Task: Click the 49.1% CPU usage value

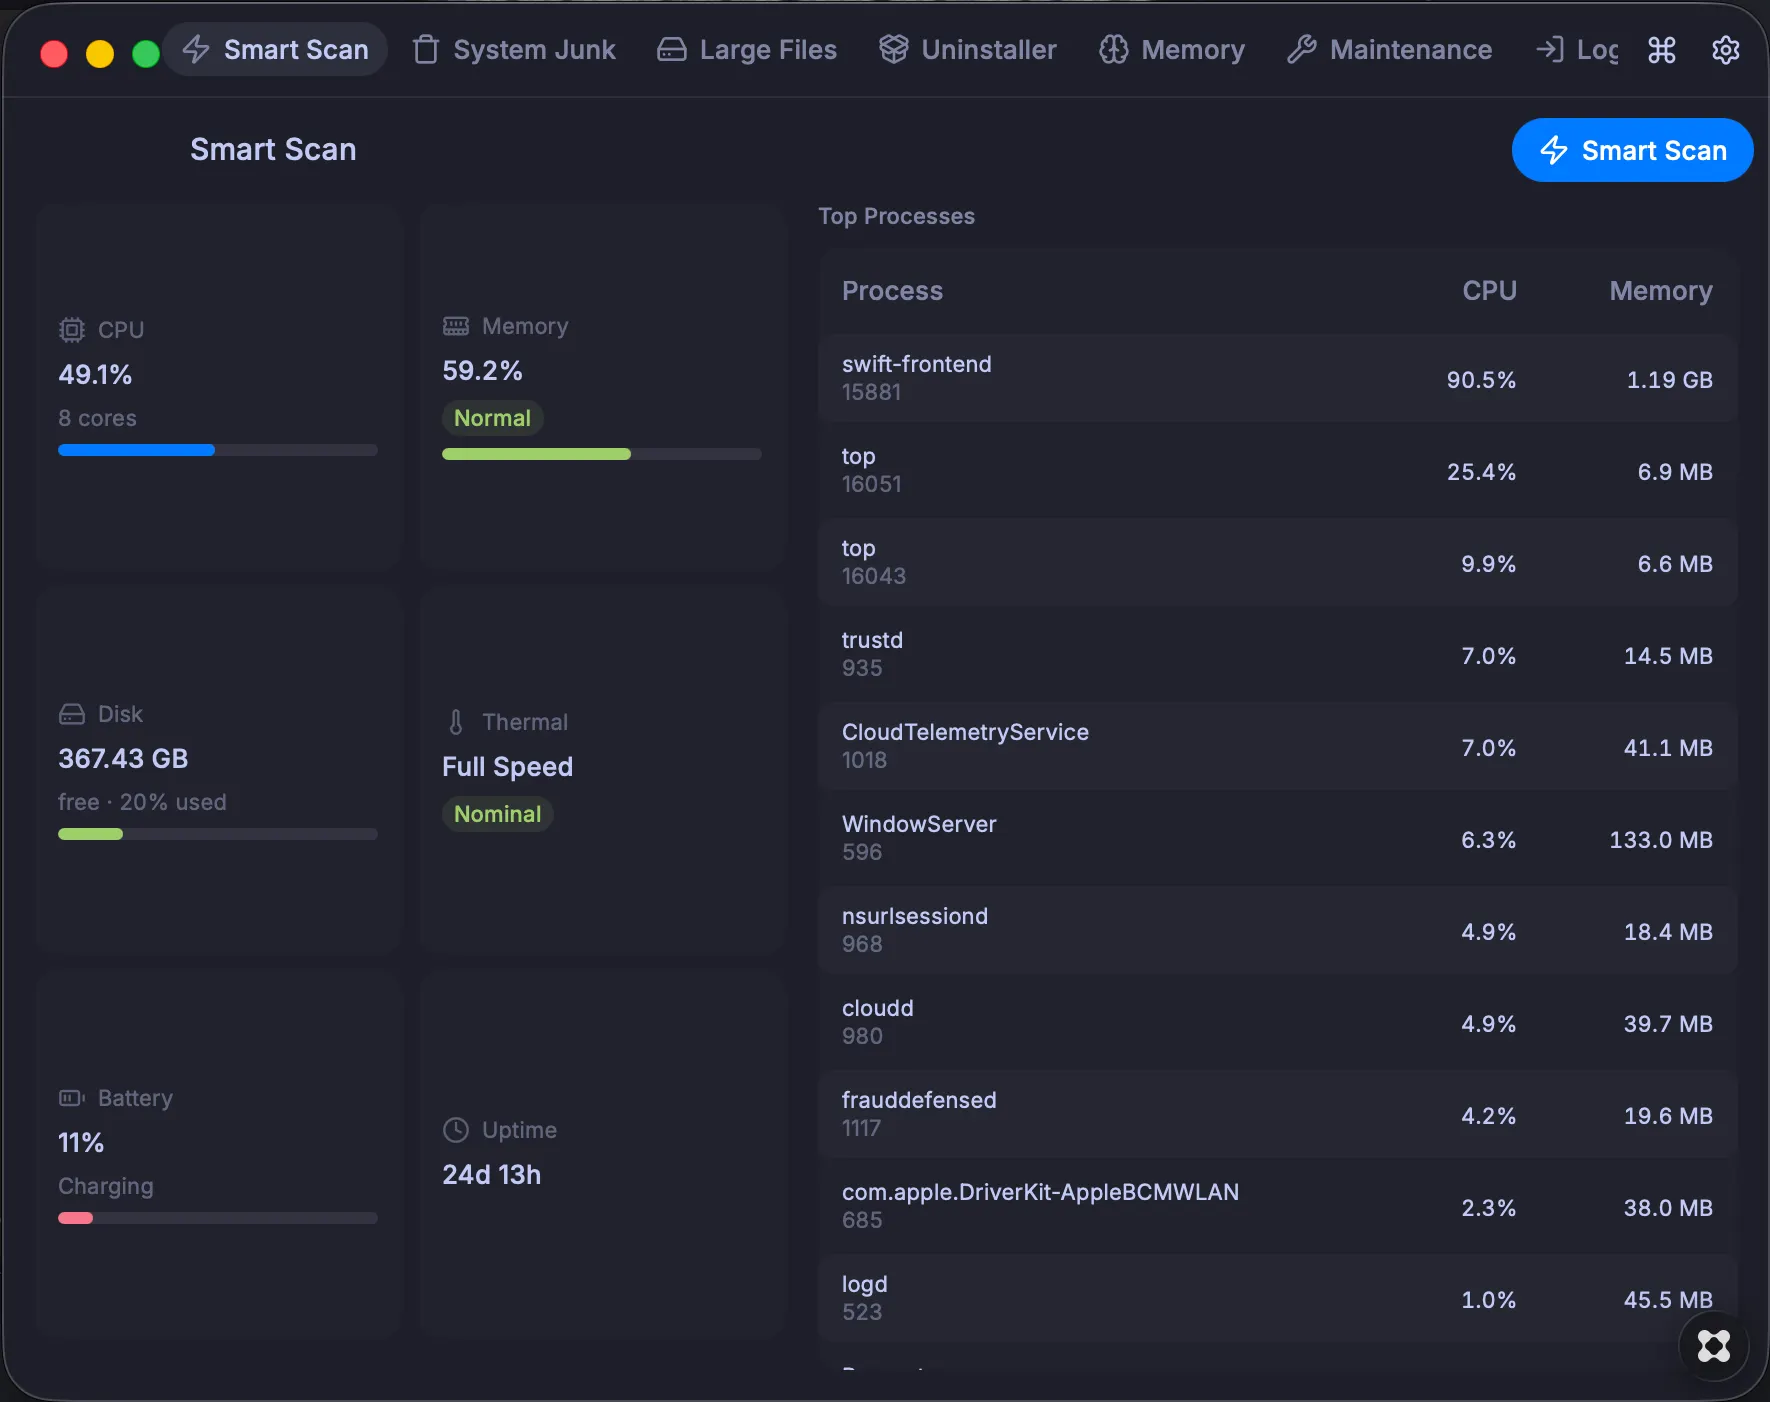Action: (95, 375)
